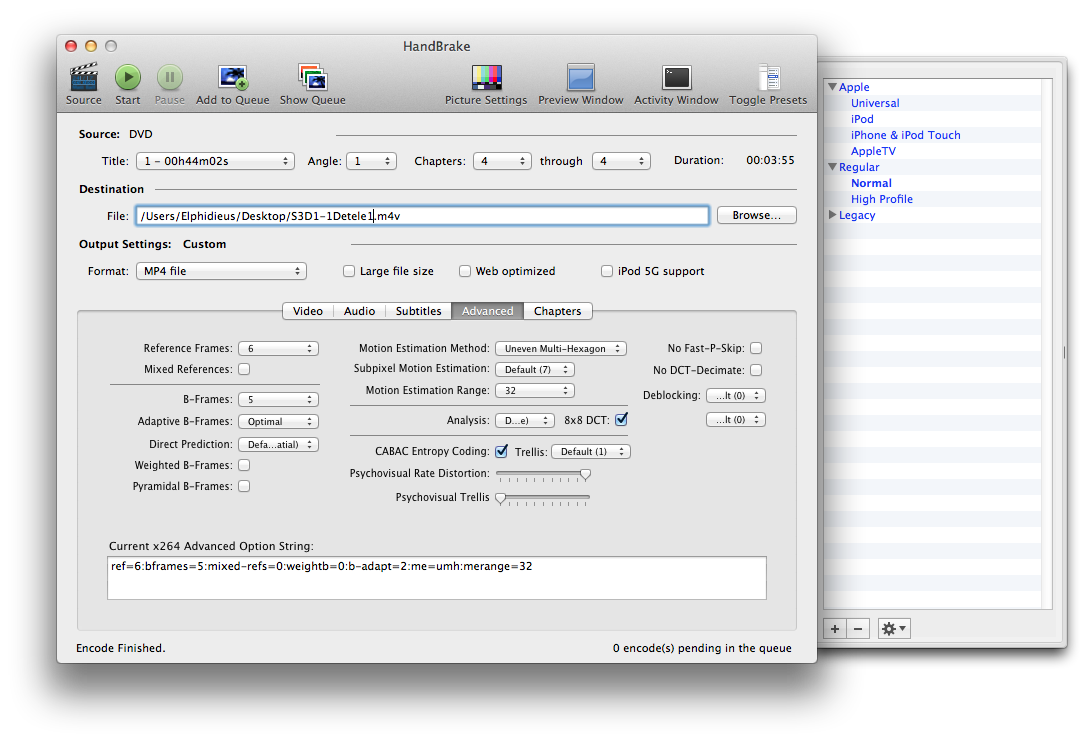Switch to the Chapters tab
The height and width of the screenshot is (742, 1083).
(557, 311)
